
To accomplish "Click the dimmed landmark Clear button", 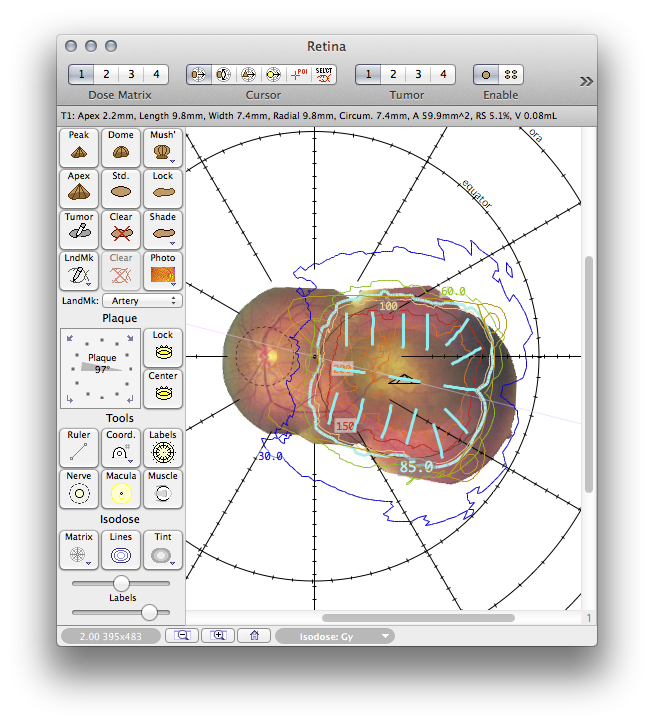I will 121,270.
